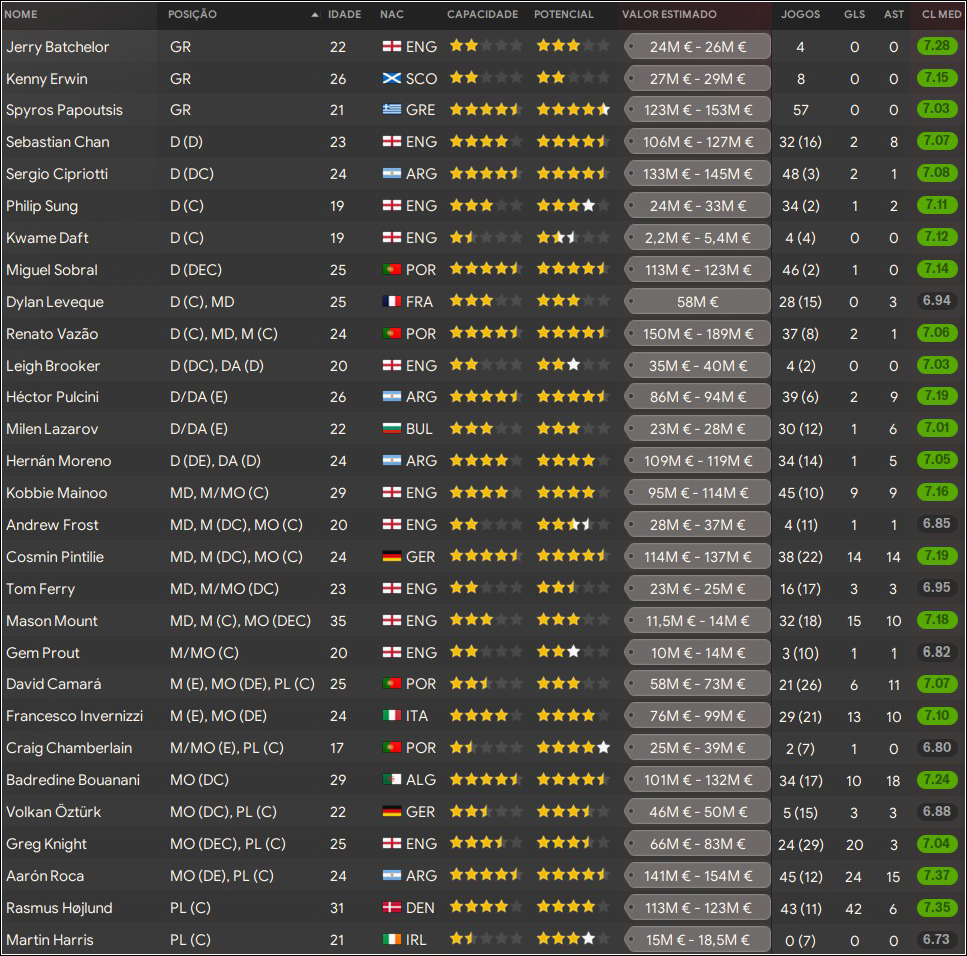Sort by POTENCIAL column header

click(x=564, y=14)
